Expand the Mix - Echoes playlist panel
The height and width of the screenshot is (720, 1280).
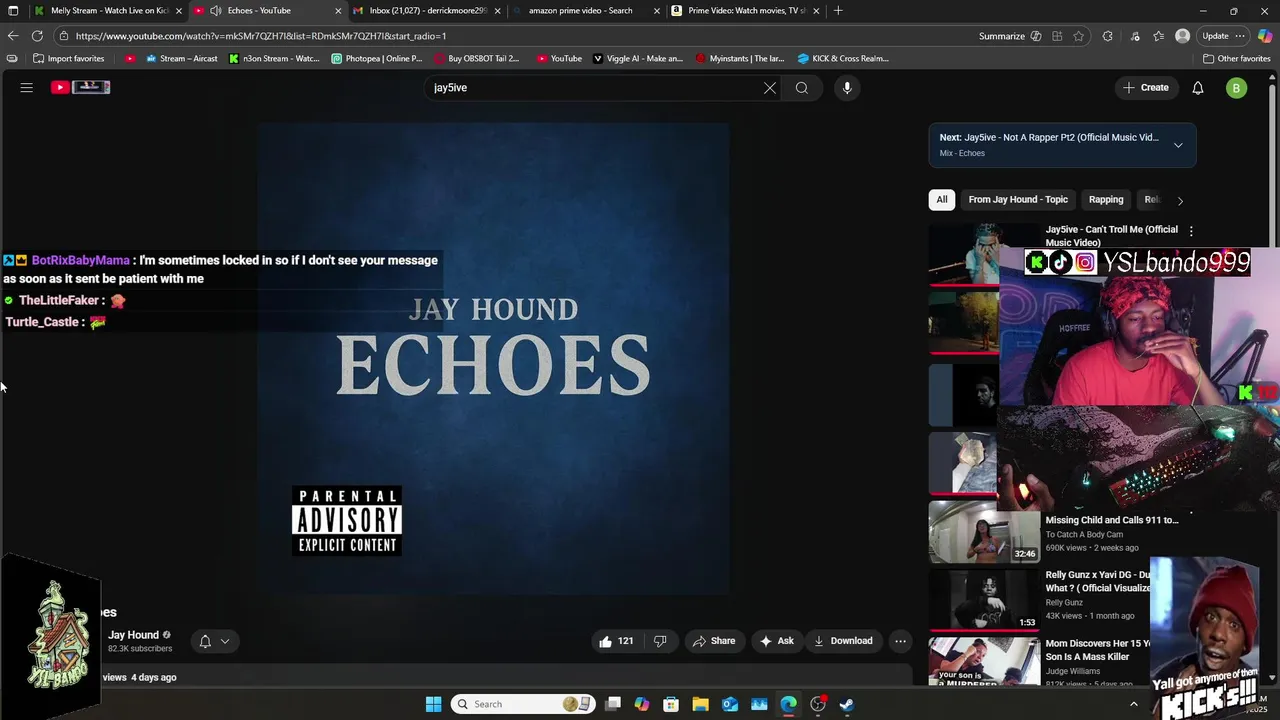1178,145
